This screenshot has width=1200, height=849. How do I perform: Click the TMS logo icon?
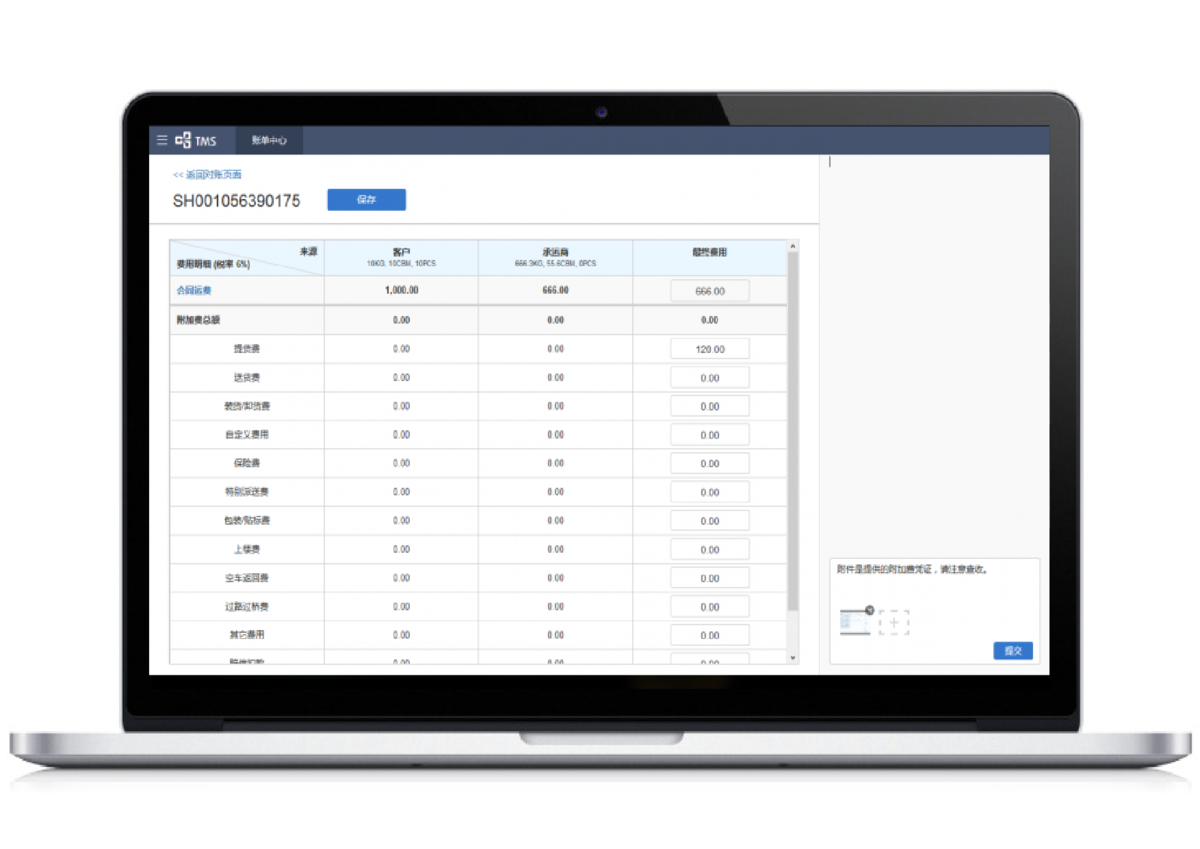coord(183,141)
